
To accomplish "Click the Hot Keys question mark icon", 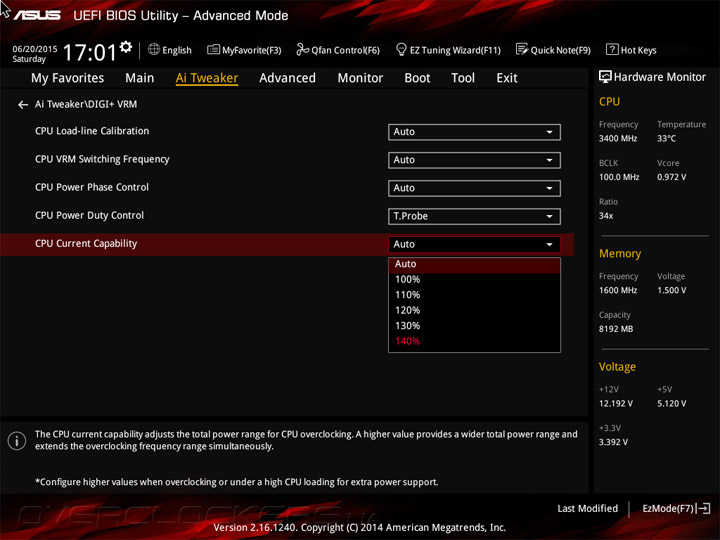I will pos(612,49).
